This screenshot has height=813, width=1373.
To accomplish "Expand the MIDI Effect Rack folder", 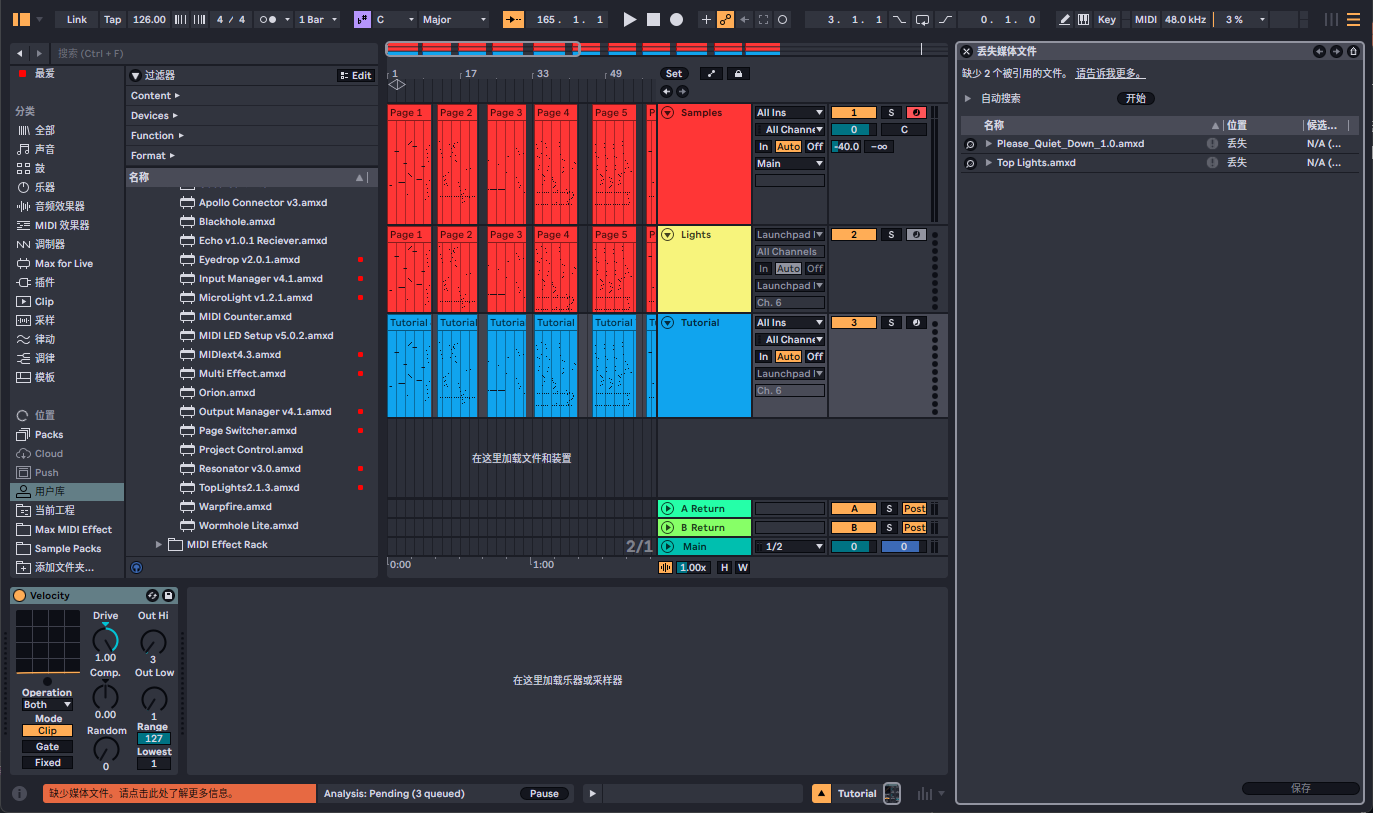I will pos(159,545).
